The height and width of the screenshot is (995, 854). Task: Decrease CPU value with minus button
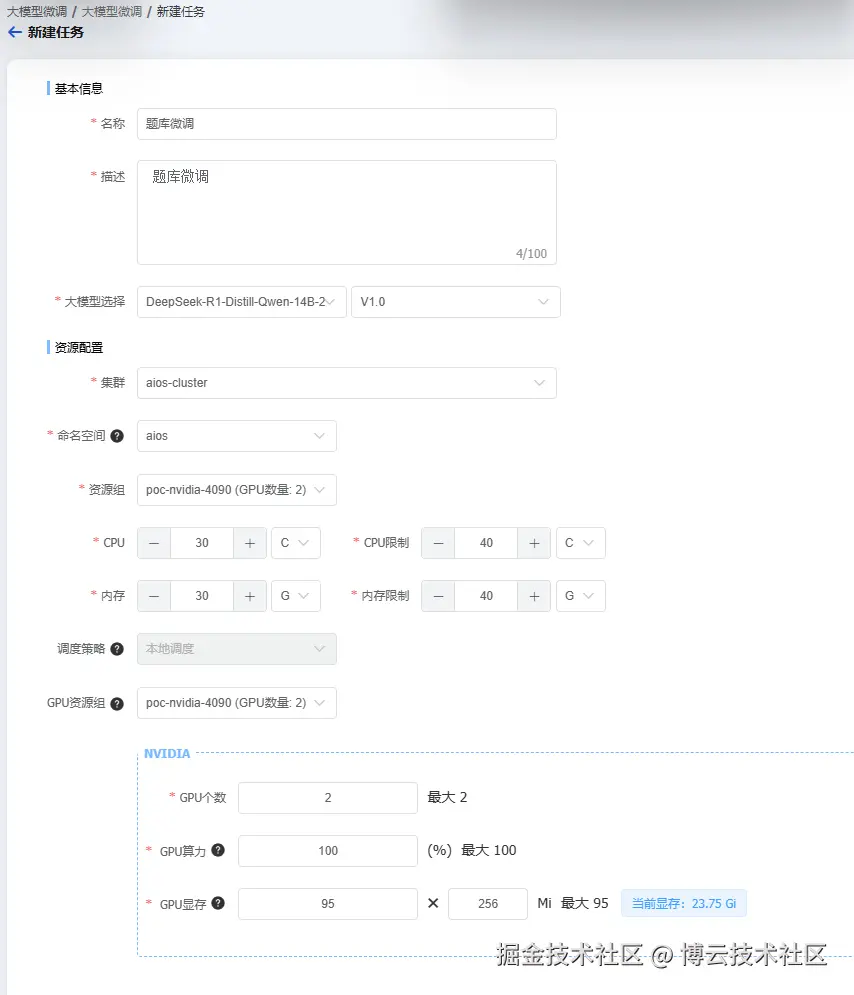click(x=154, y=543)
